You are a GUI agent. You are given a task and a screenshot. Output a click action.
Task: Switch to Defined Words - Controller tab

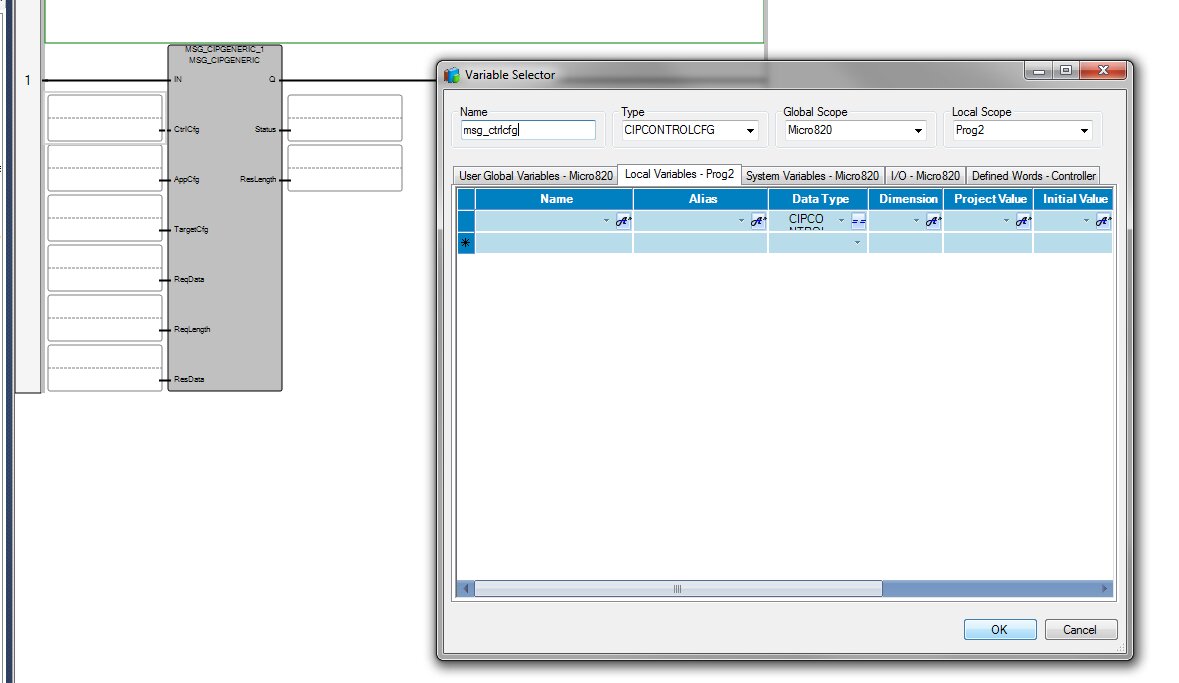click(1033, 175)
